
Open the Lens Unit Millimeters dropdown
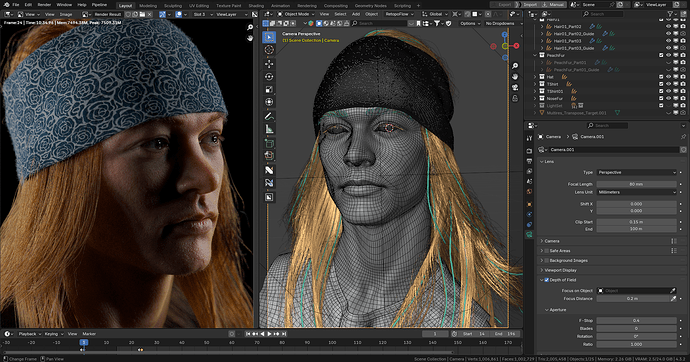tap(636, 192)
